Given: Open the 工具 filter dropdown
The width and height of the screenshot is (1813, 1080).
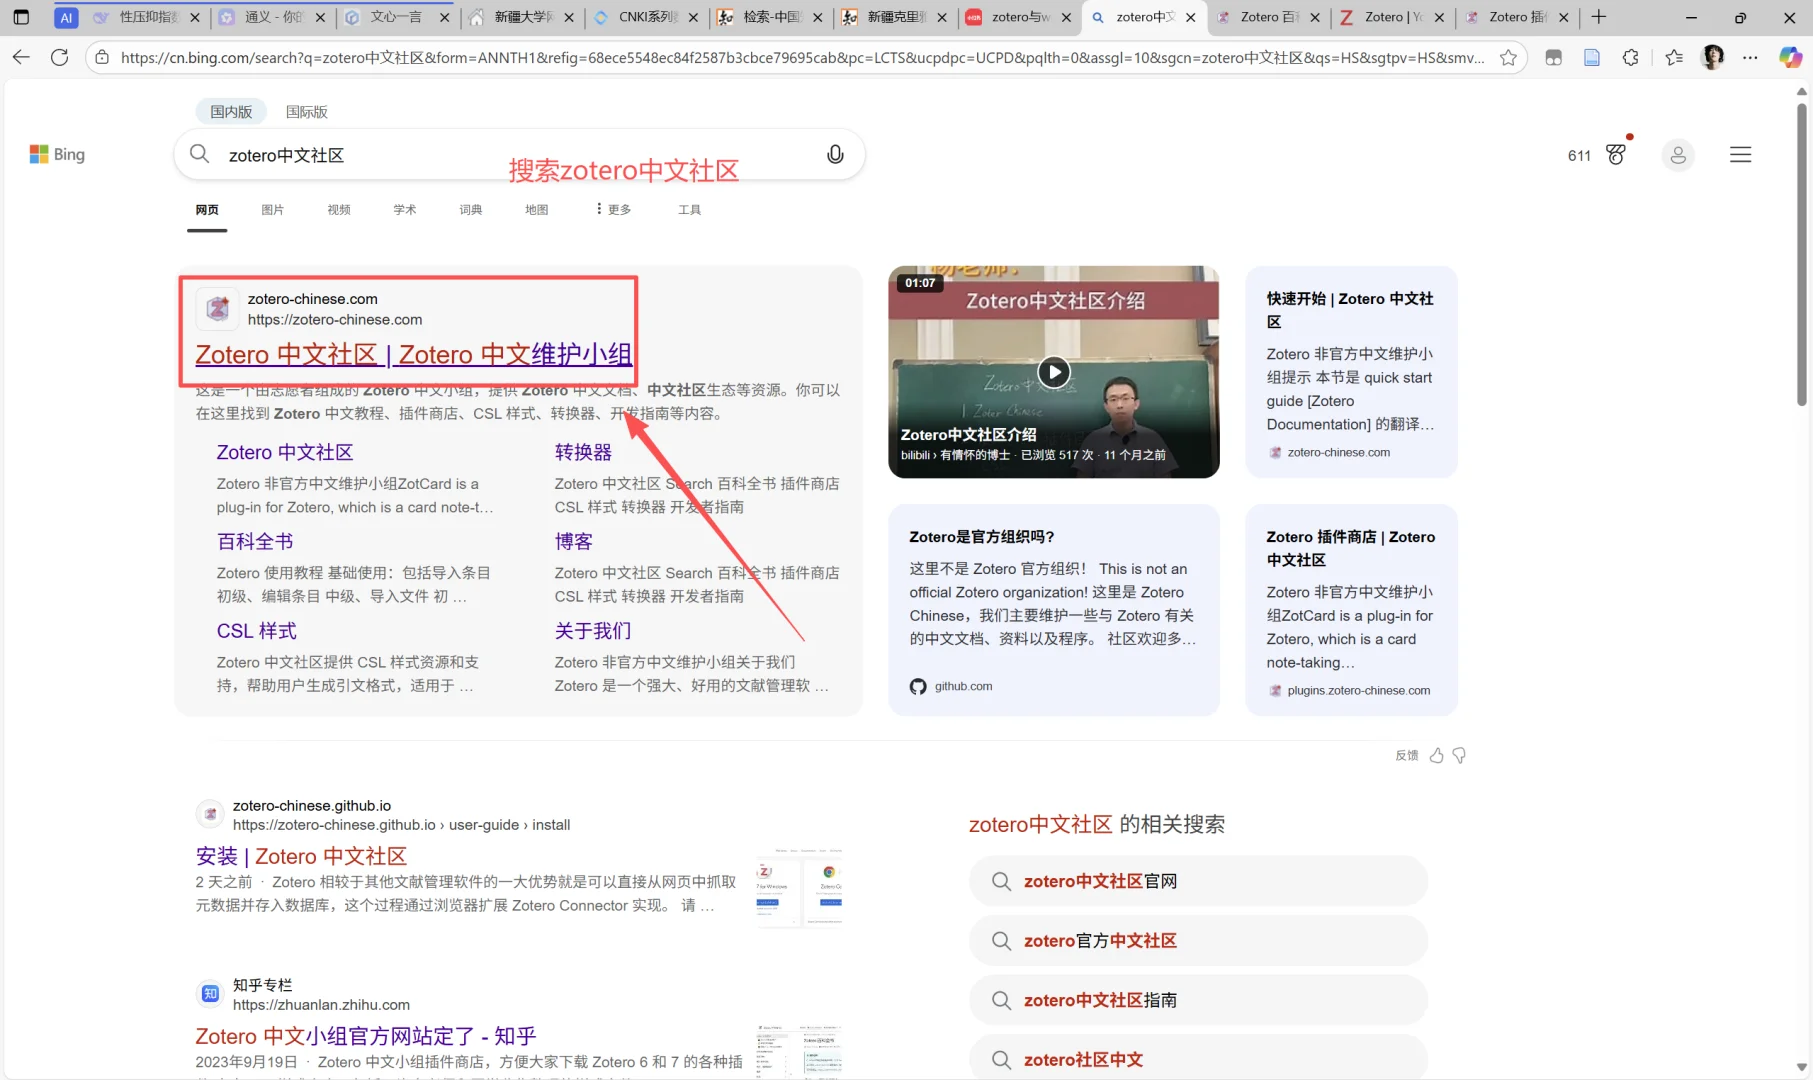Looking at the screenshot, I should (x=689, y=209).
